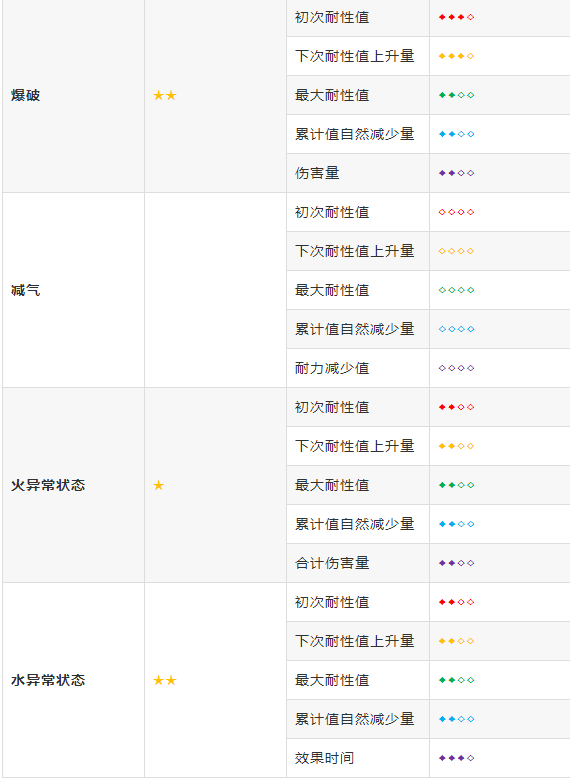Select the 减气 row header
Viewport: 570px width, 778px height.
click(26, 290)
